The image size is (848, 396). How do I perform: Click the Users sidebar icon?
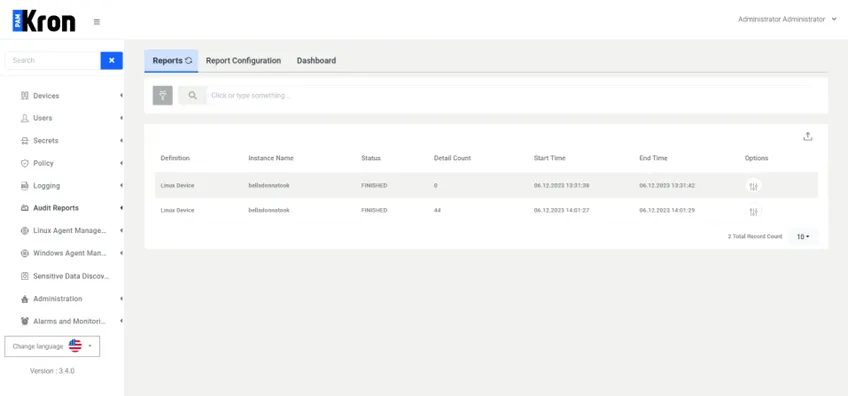point(24,118)
